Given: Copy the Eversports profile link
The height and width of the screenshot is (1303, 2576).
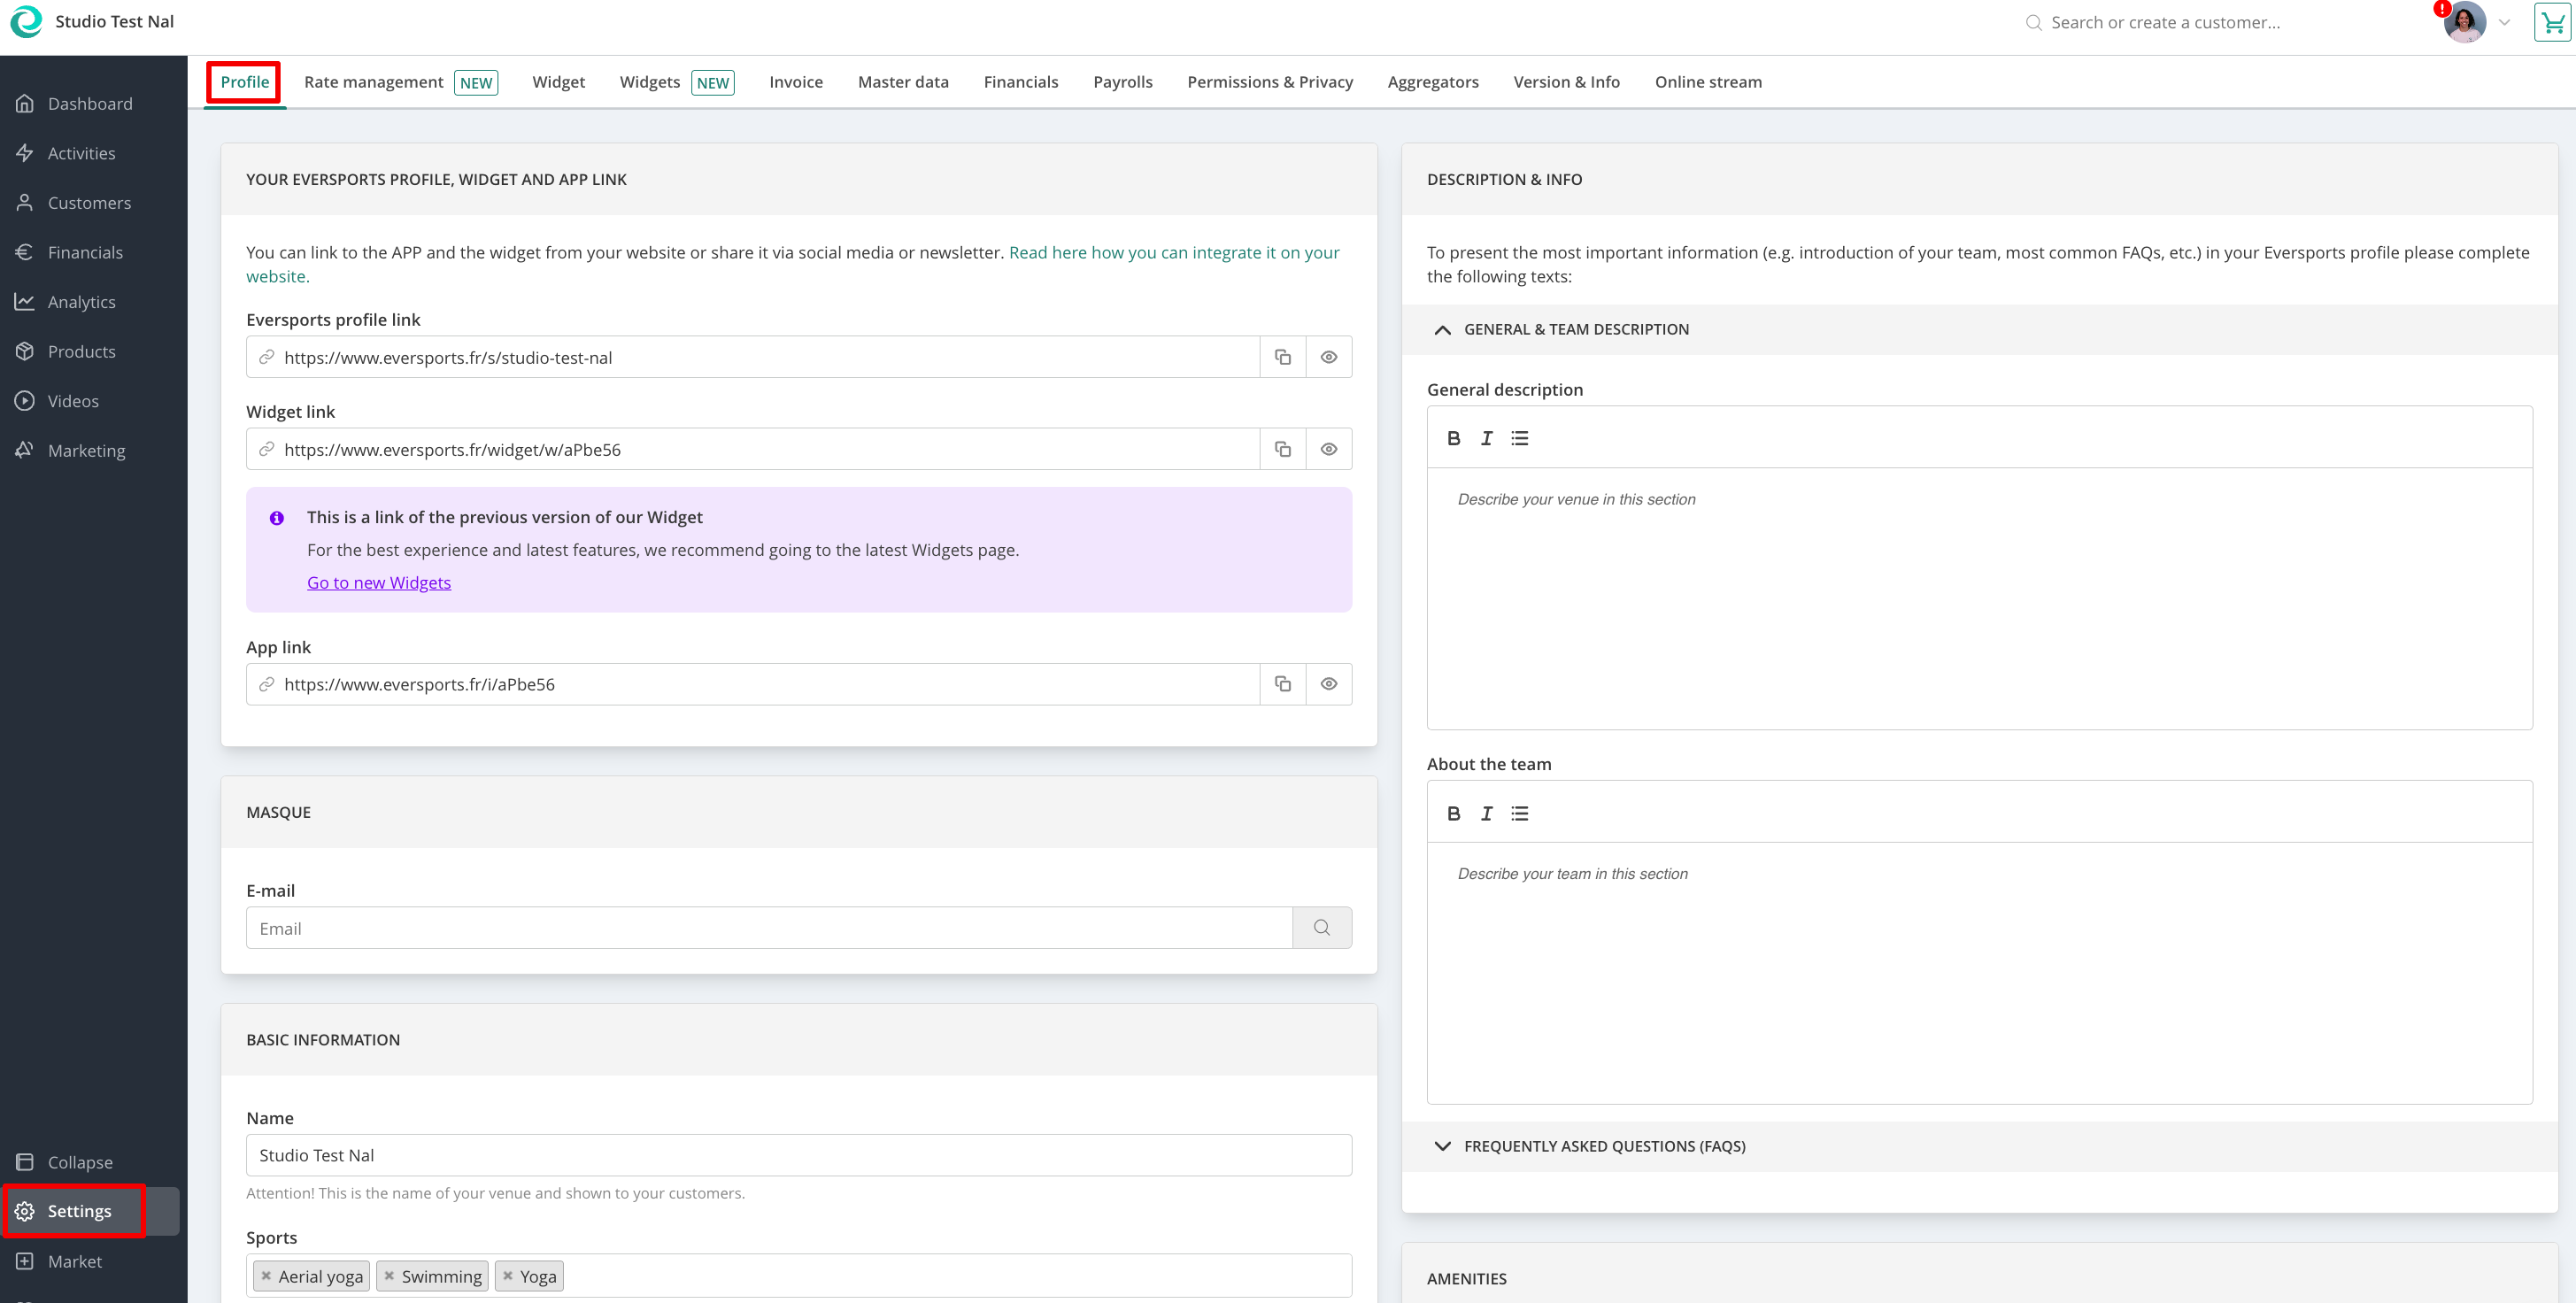Looking at the screenshot, I should pos(1283,357).
